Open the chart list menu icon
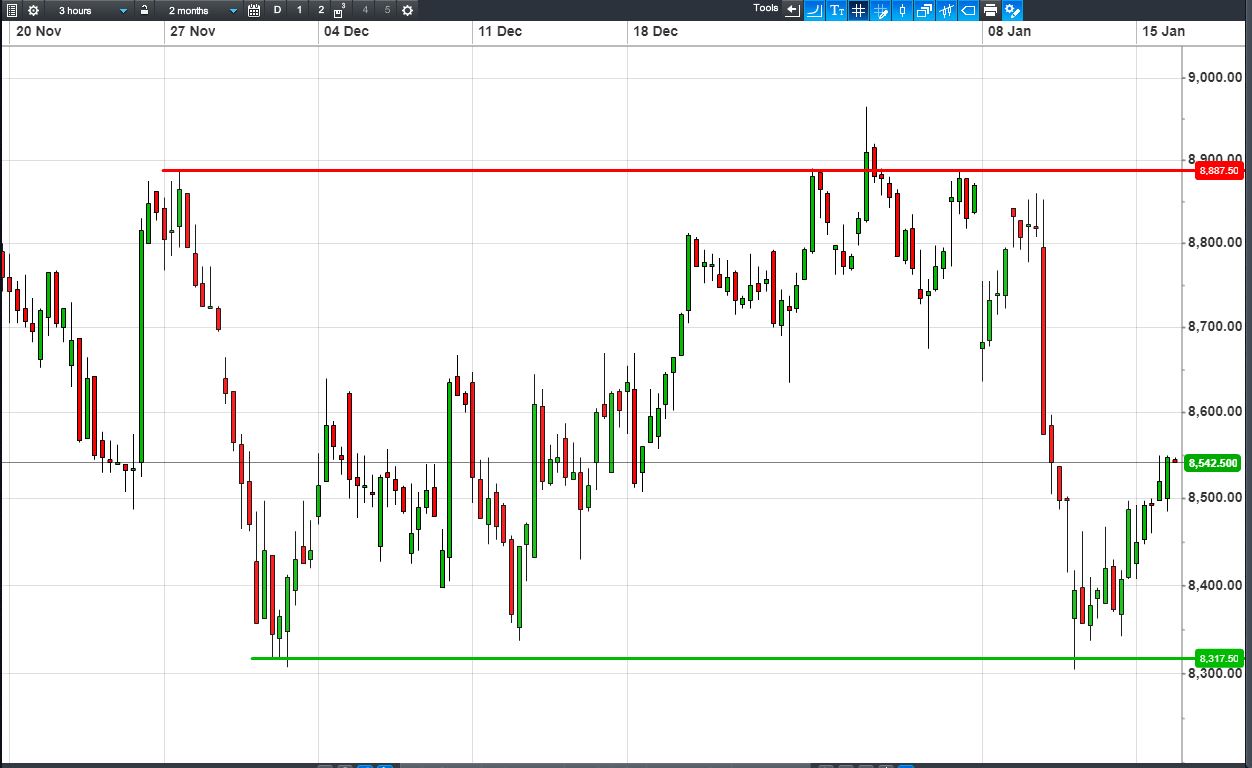 coord(12,10)
